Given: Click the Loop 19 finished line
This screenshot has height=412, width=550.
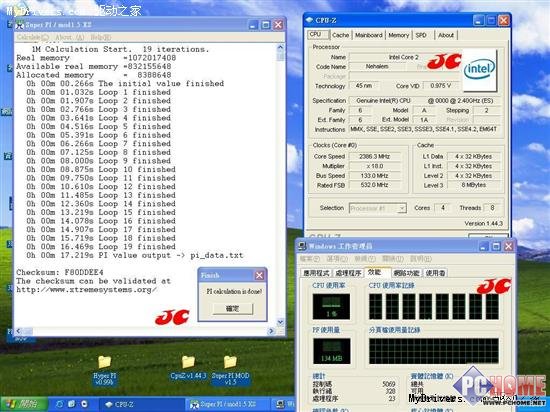Looking at the screenshot, I should tap(101, 247).
